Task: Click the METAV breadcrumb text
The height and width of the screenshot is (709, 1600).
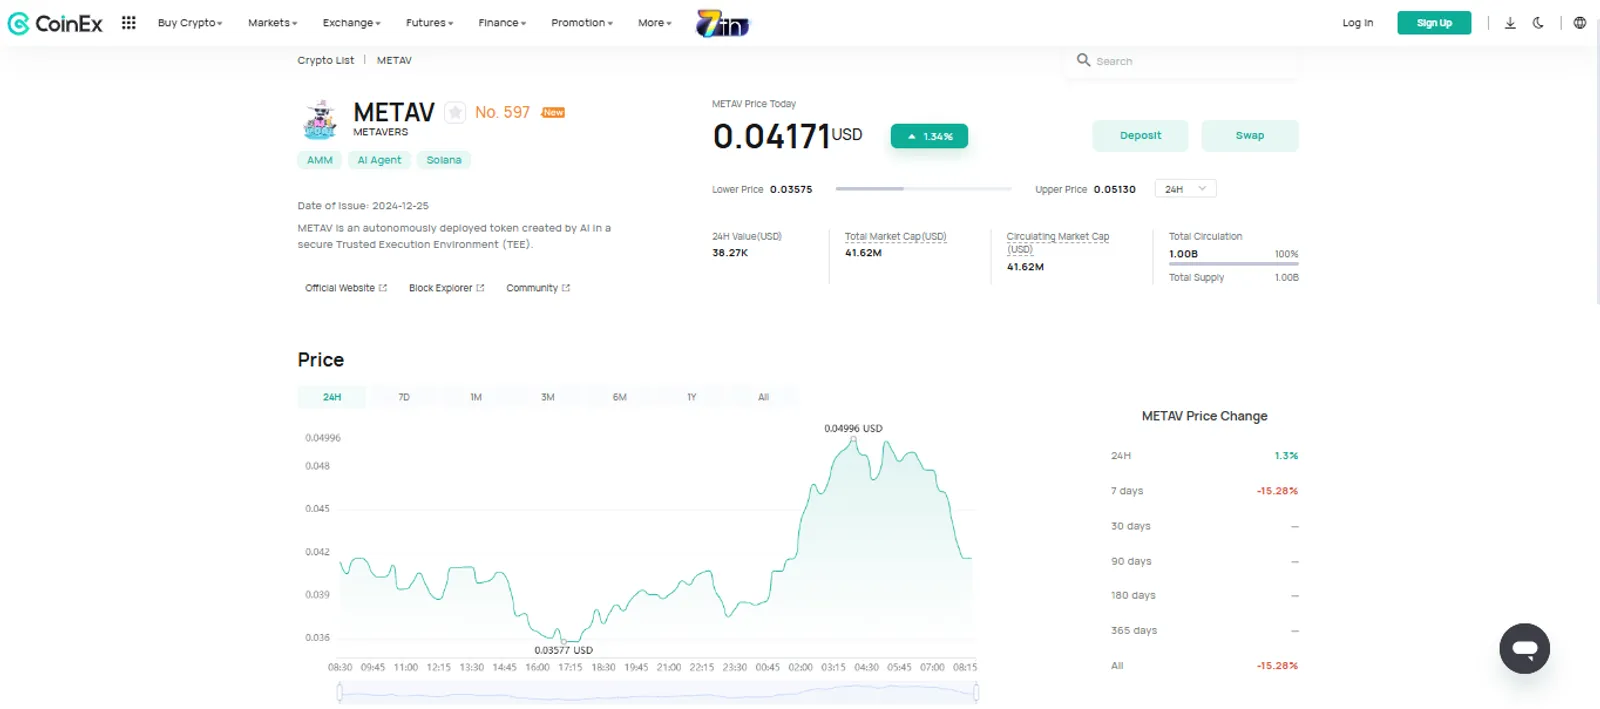Action: click(394, 60)
